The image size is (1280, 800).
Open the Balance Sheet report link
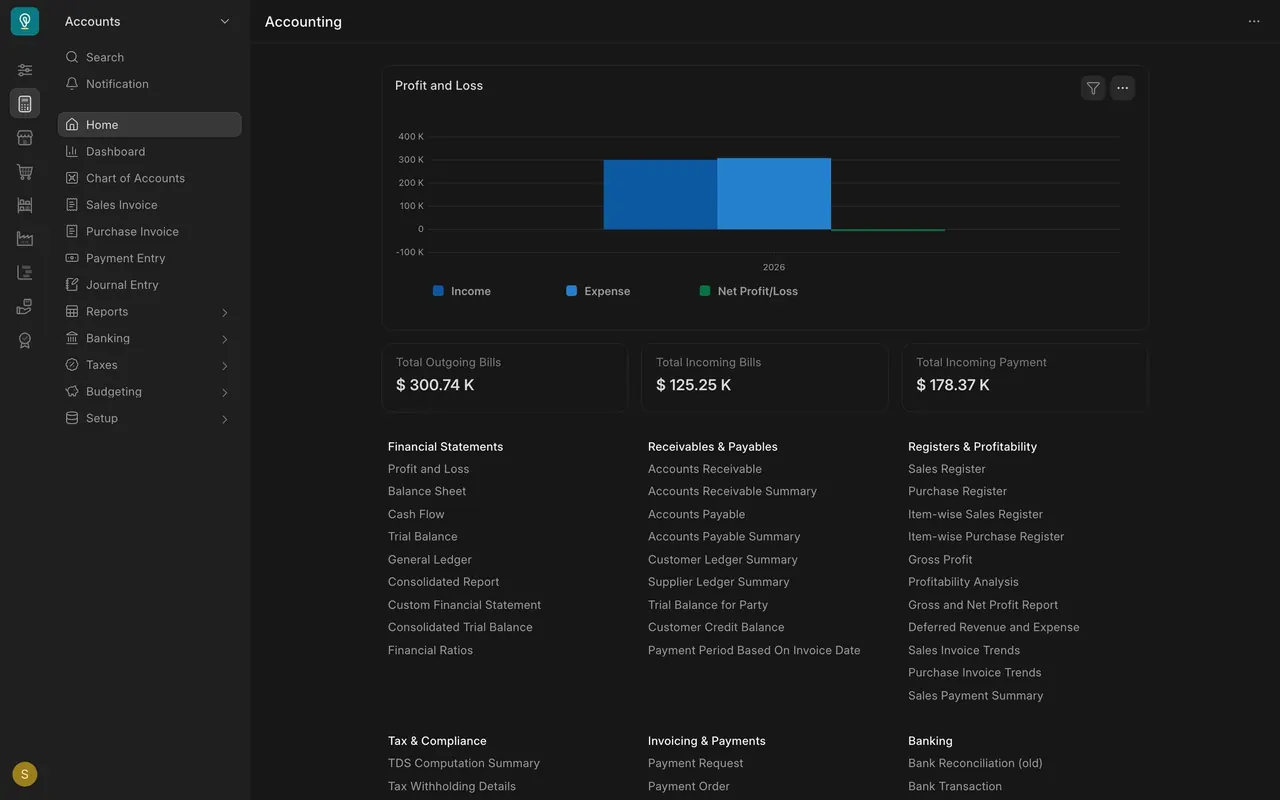[x=427, y=491]
